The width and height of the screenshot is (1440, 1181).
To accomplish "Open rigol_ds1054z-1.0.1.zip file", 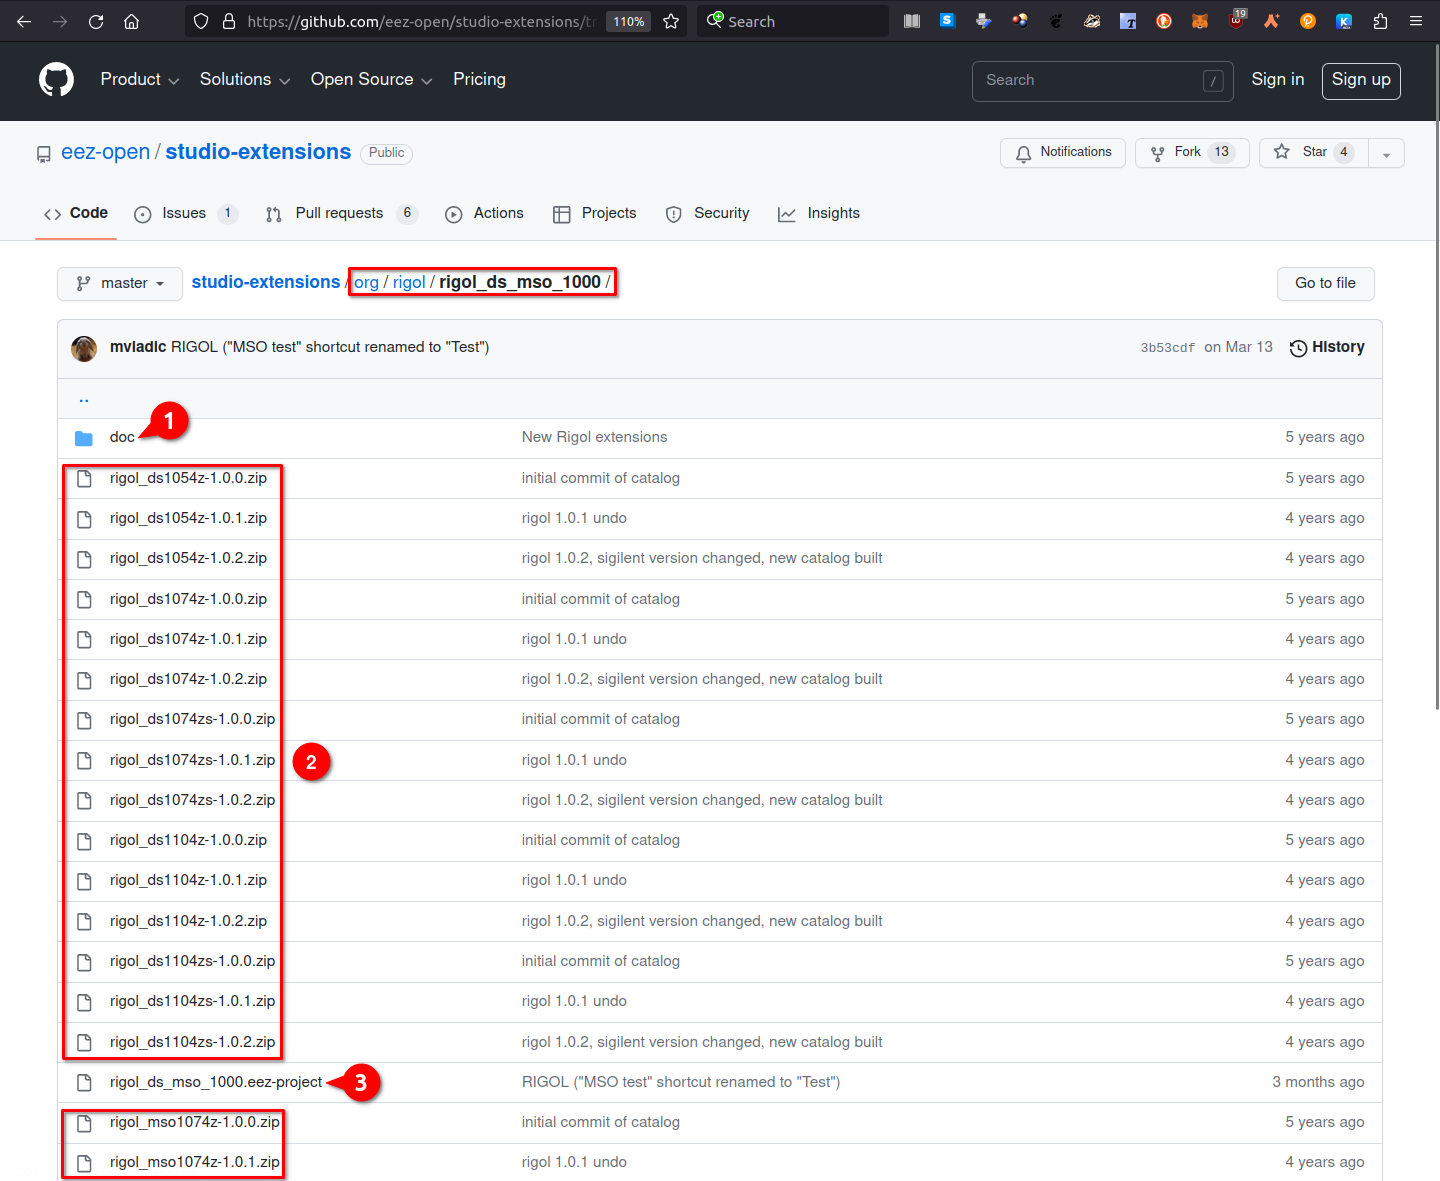I will click(x=188, y=518).
